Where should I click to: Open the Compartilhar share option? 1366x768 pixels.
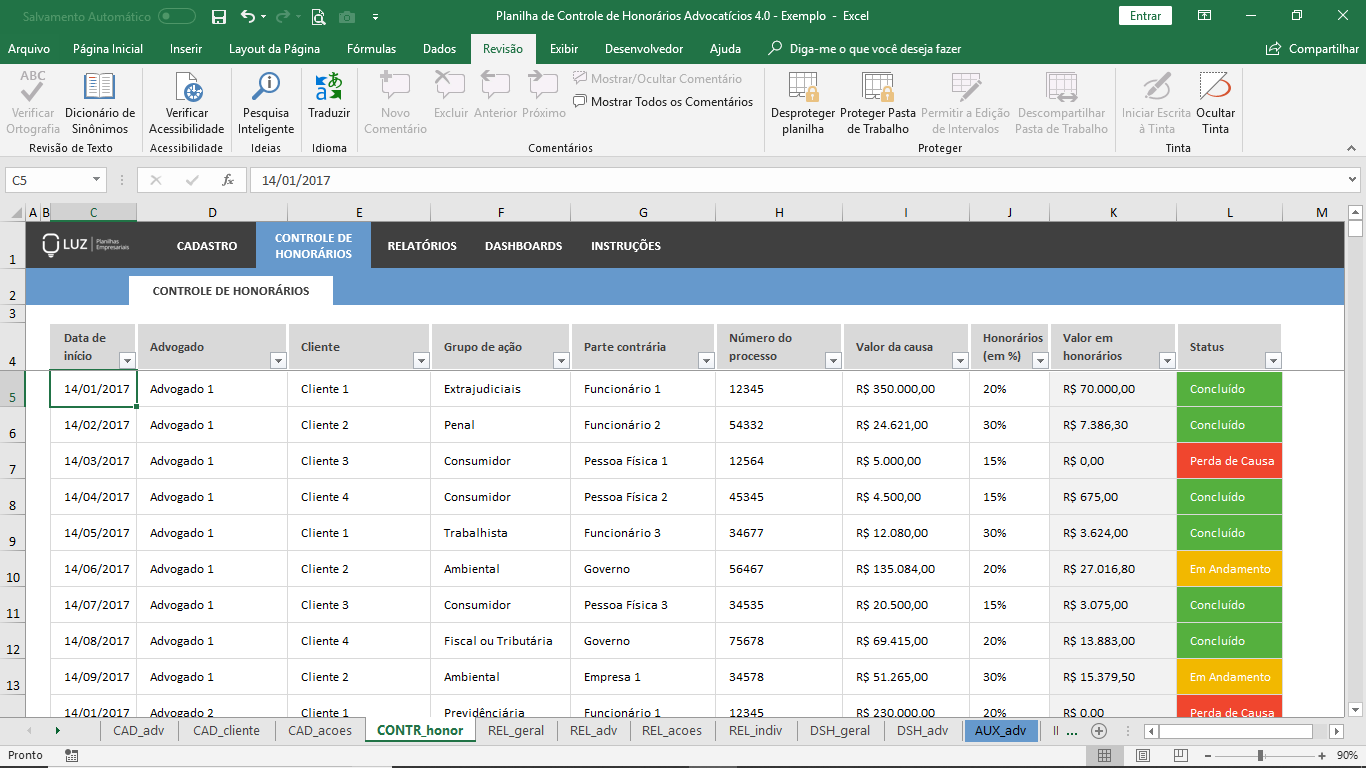click(1312, 48)
